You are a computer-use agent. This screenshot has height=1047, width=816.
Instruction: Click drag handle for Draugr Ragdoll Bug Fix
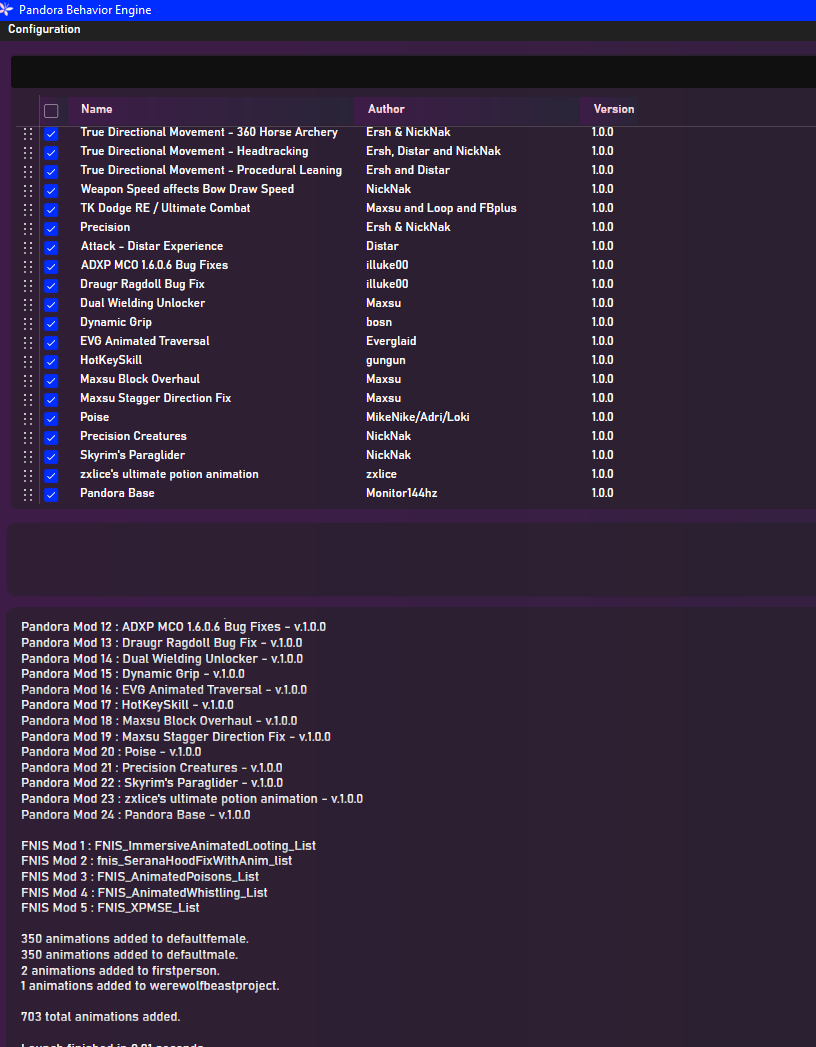[x=27, y=286]
